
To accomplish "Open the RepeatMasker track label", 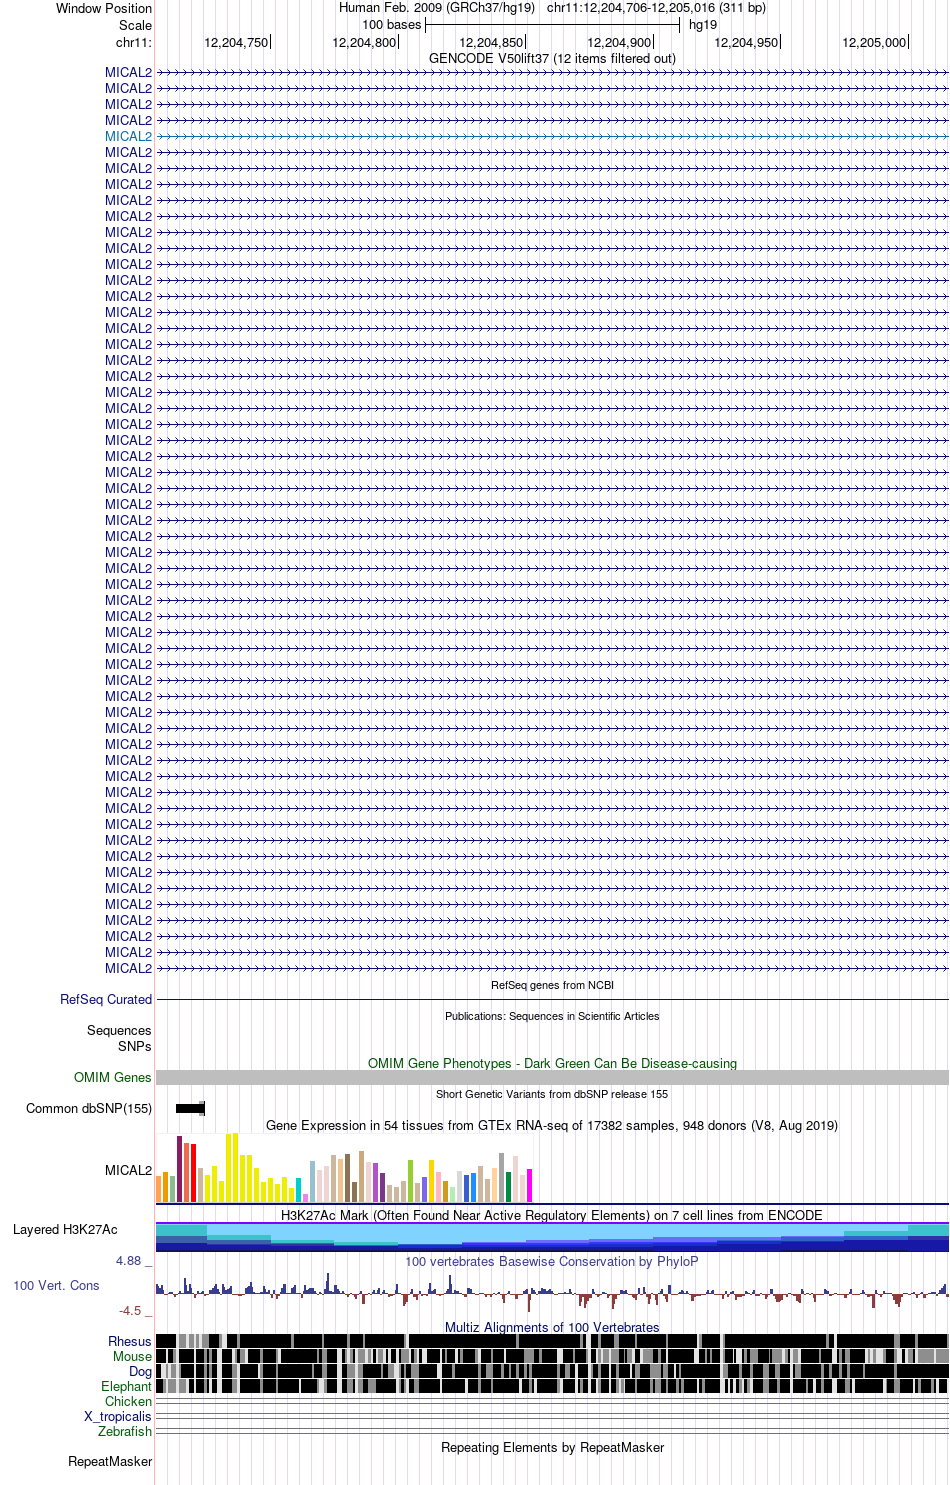I will tap(110, 1461).
